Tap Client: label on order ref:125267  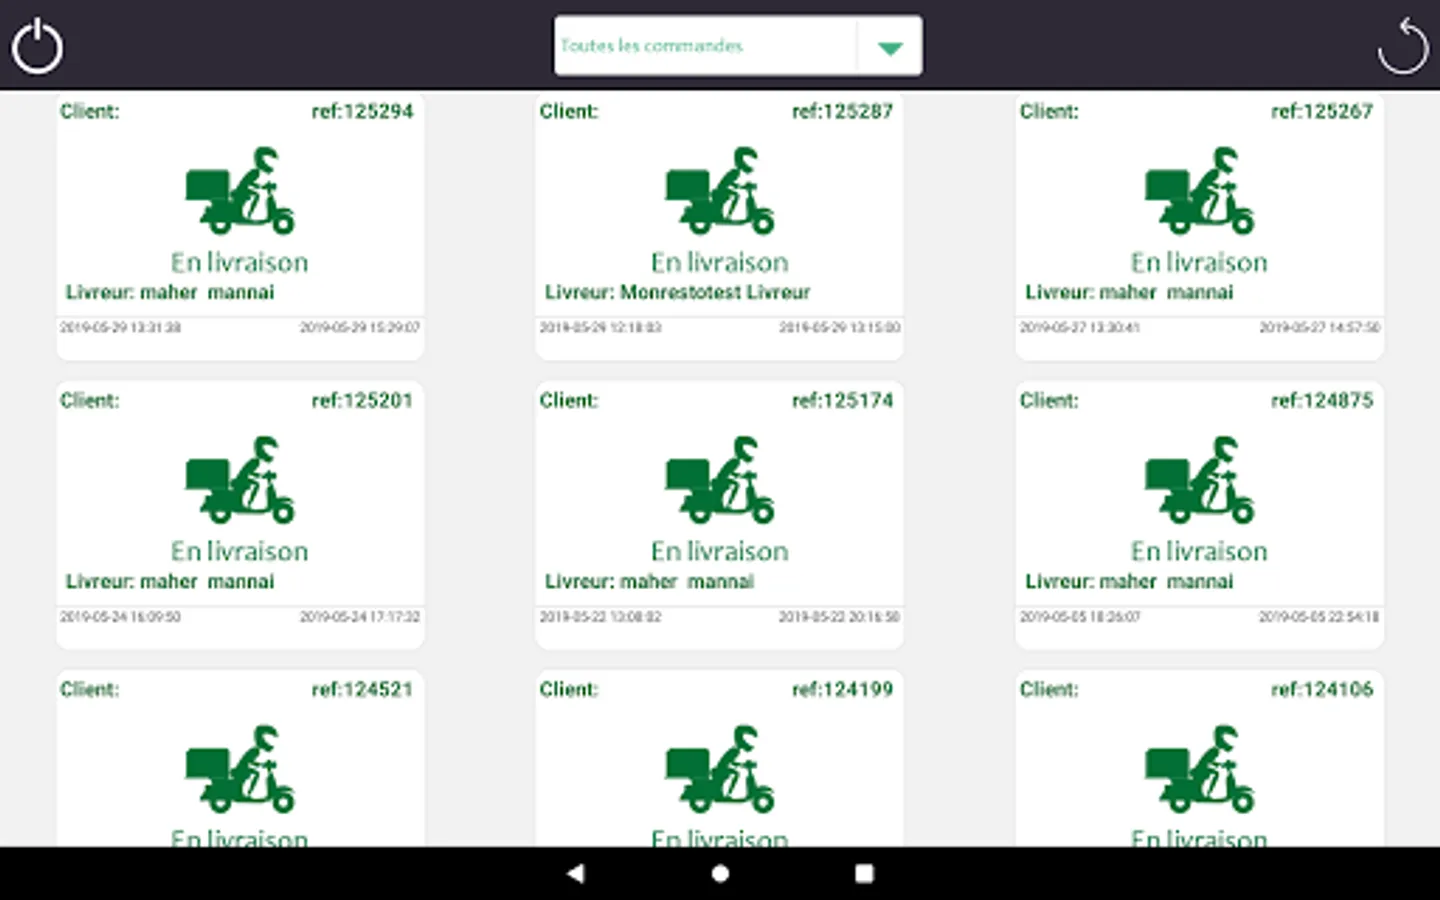[x=1049, y=111]
